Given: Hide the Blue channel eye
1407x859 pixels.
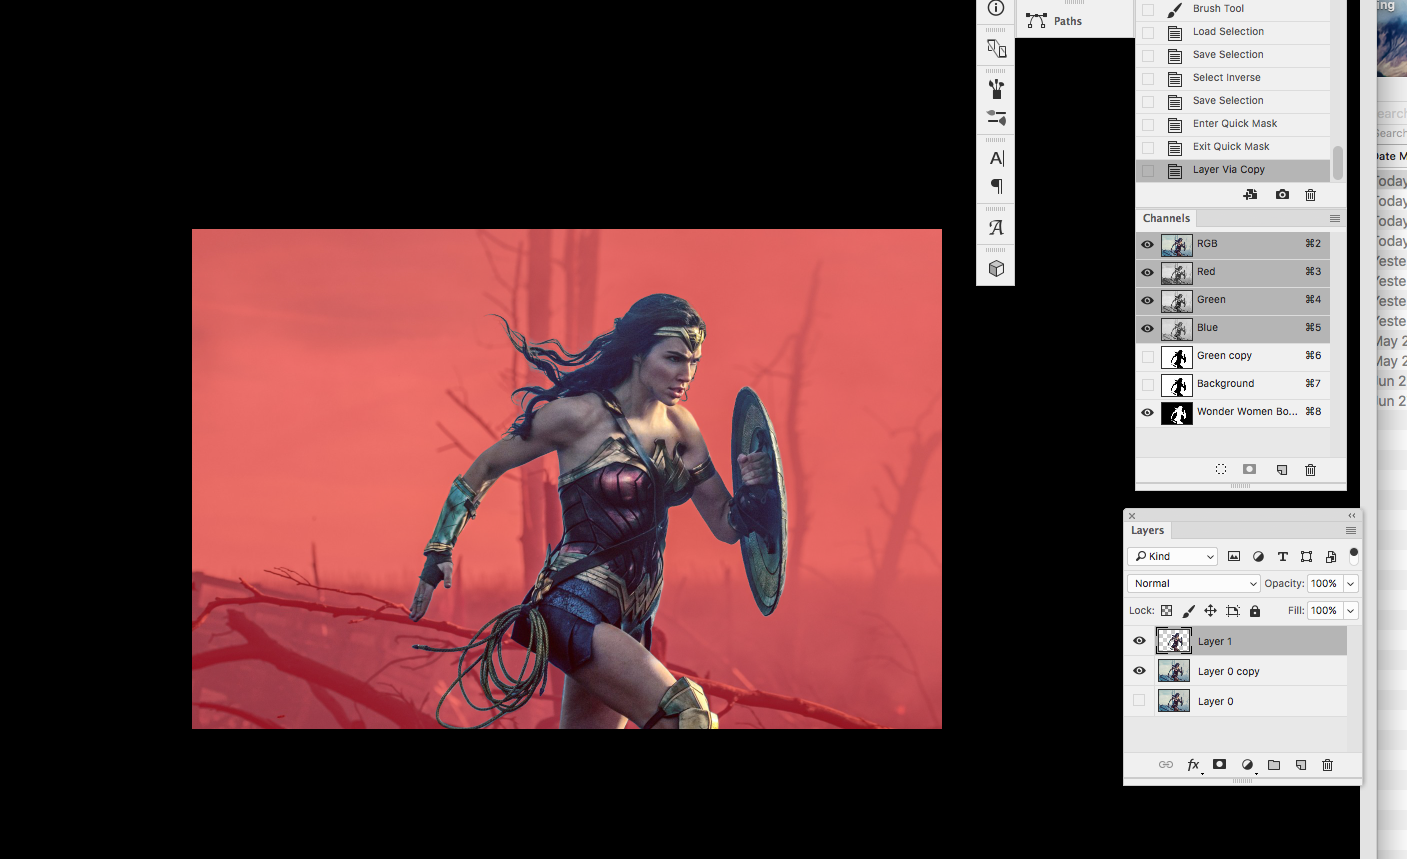Looking at the screenshot, I should (x=1147, y=328).
